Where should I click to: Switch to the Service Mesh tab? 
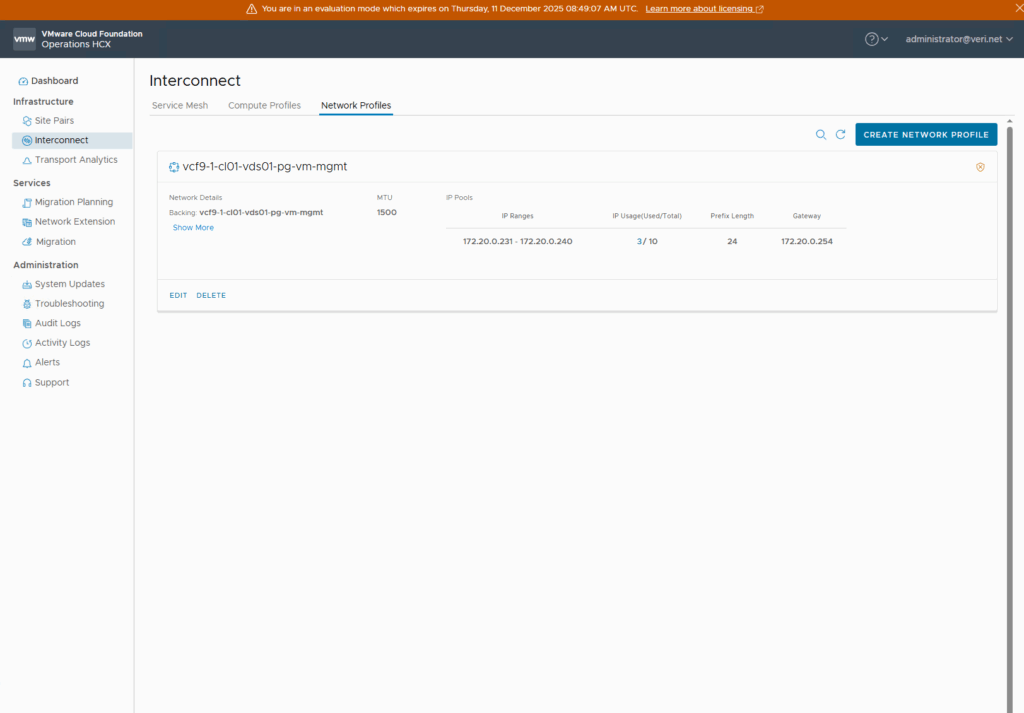(180, 105)
